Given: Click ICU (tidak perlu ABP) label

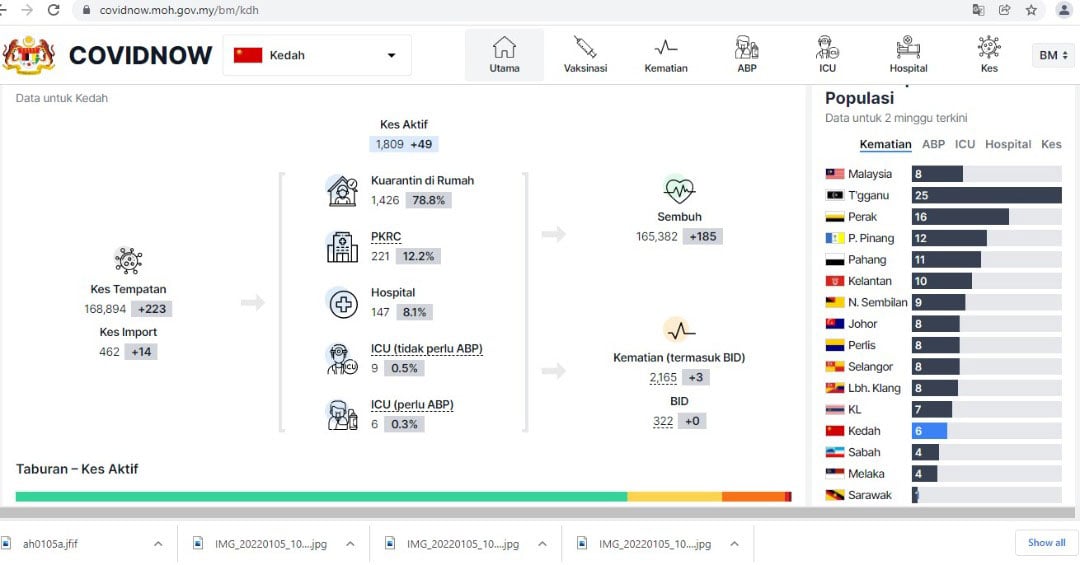Looking at the screenshot, I should pos(426,349).
